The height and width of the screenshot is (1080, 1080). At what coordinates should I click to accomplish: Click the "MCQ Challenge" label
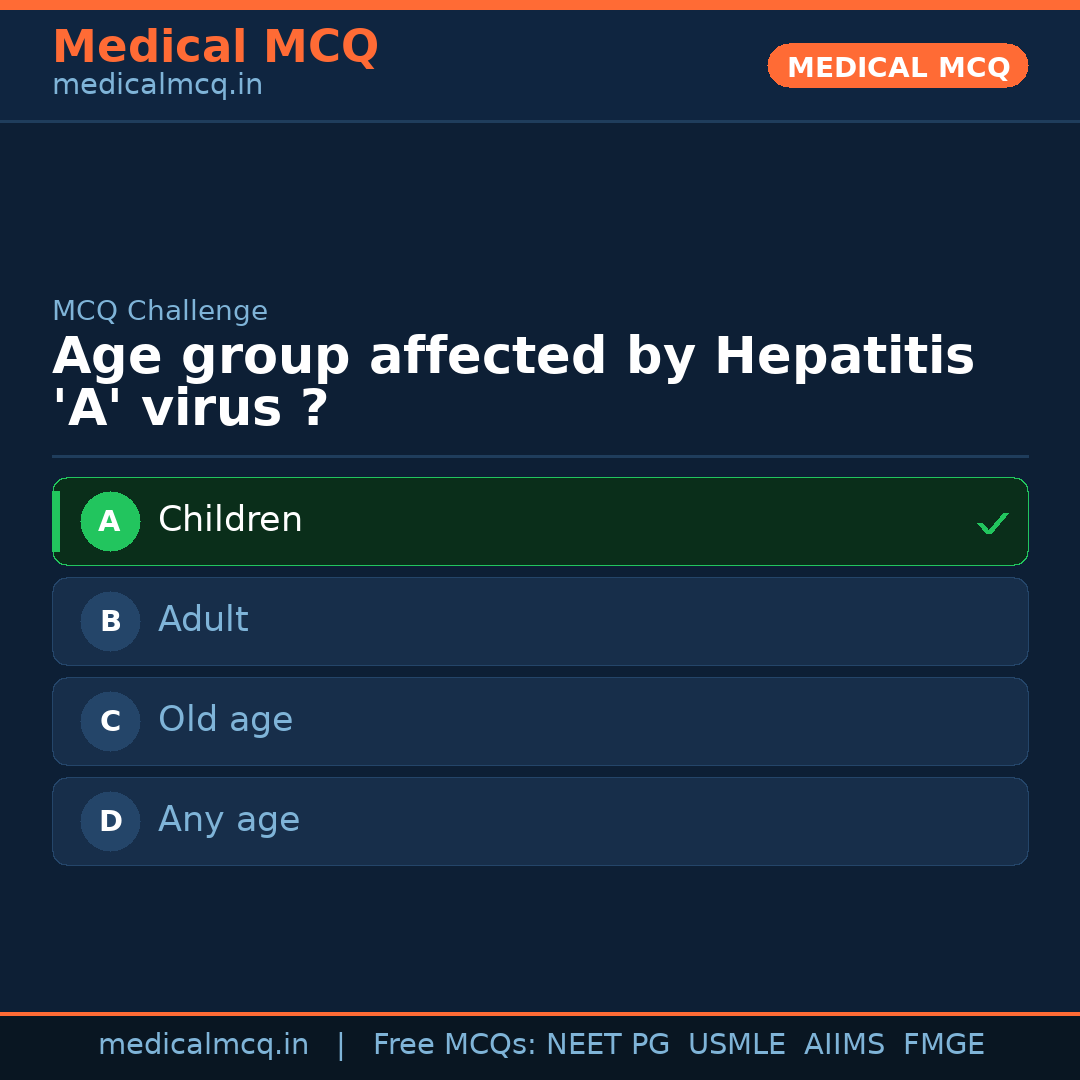(x=160, y=311)
